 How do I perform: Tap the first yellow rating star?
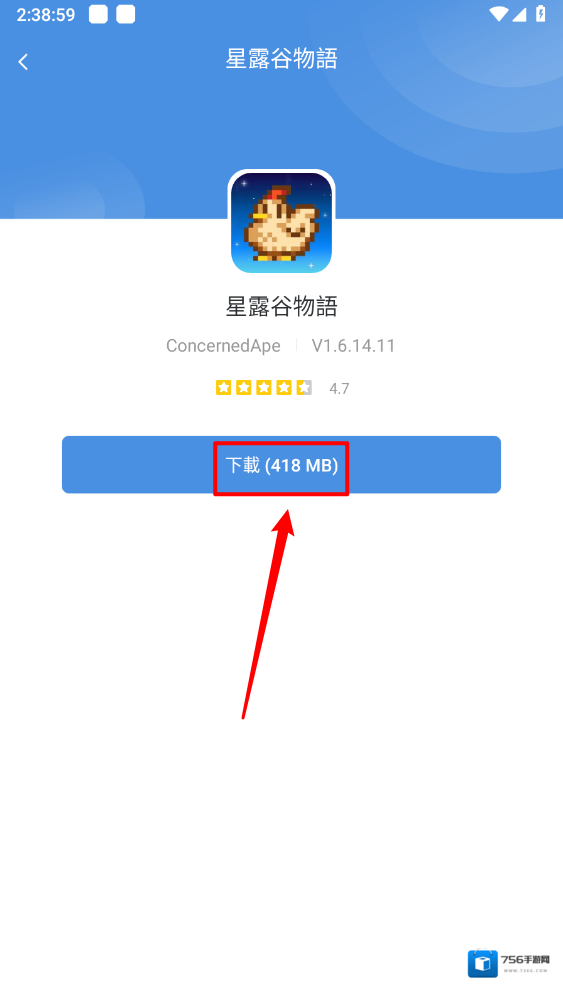point(223,387)
